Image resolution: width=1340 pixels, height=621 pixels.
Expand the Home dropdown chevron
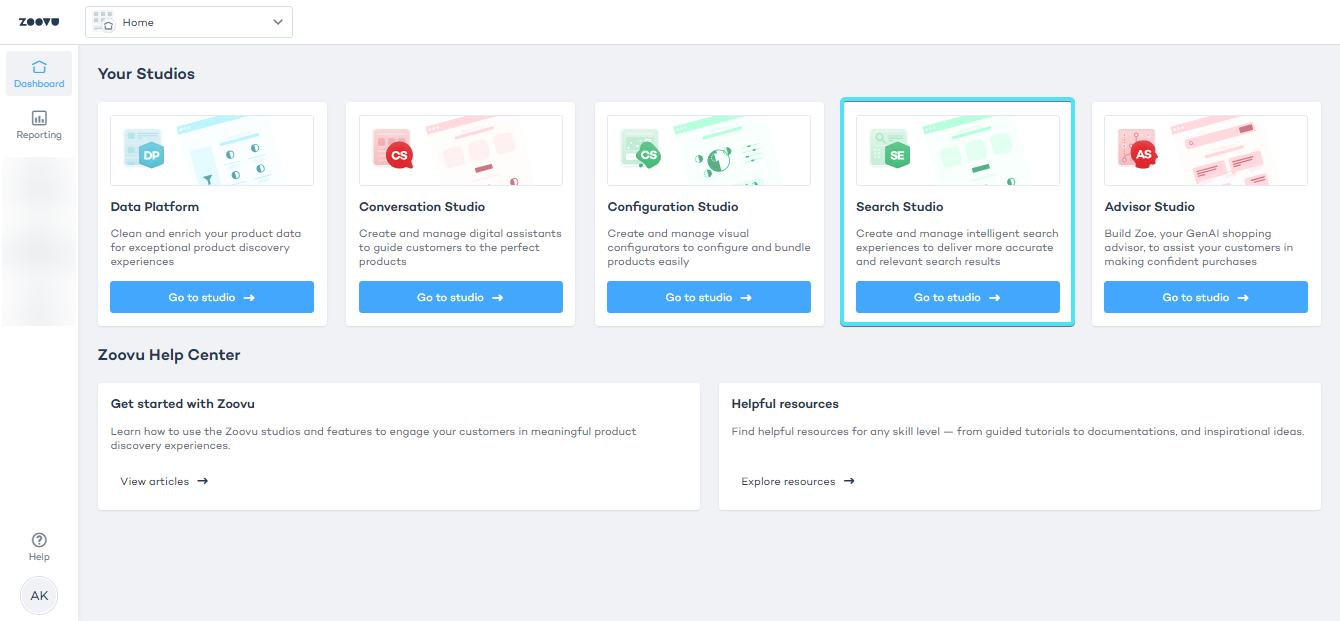[x=278, y=22]
